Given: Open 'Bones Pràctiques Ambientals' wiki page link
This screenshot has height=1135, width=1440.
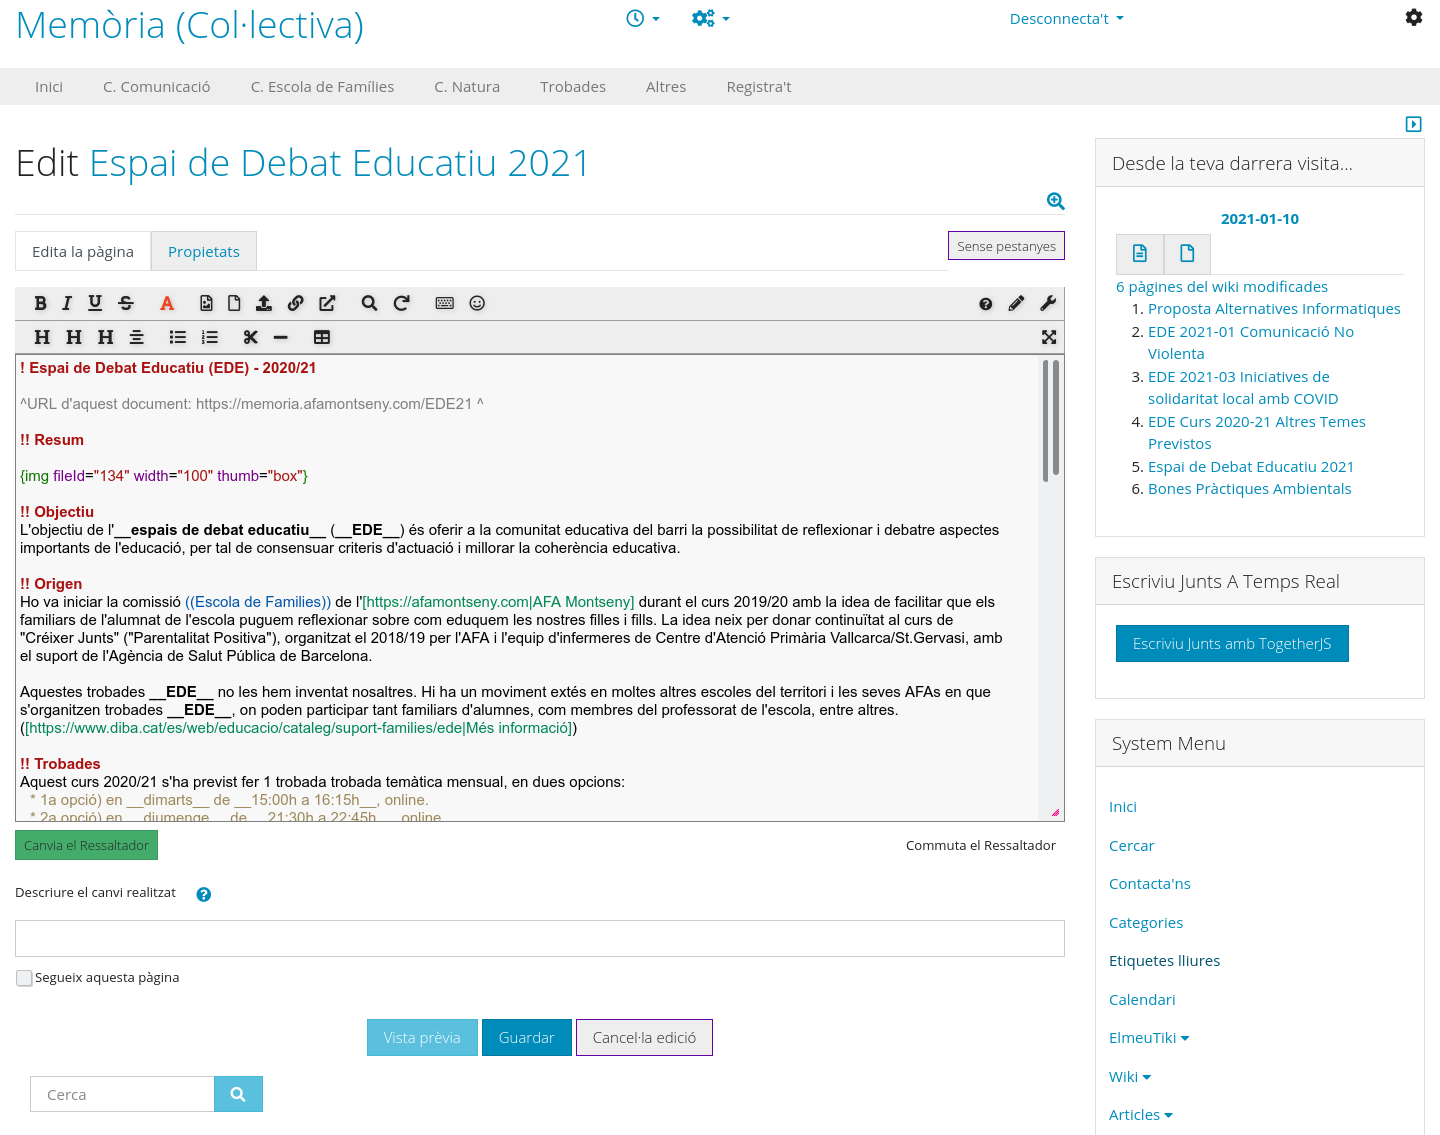Looking at the screenshot, I should pyautogui.click(x=1249, y=489).
